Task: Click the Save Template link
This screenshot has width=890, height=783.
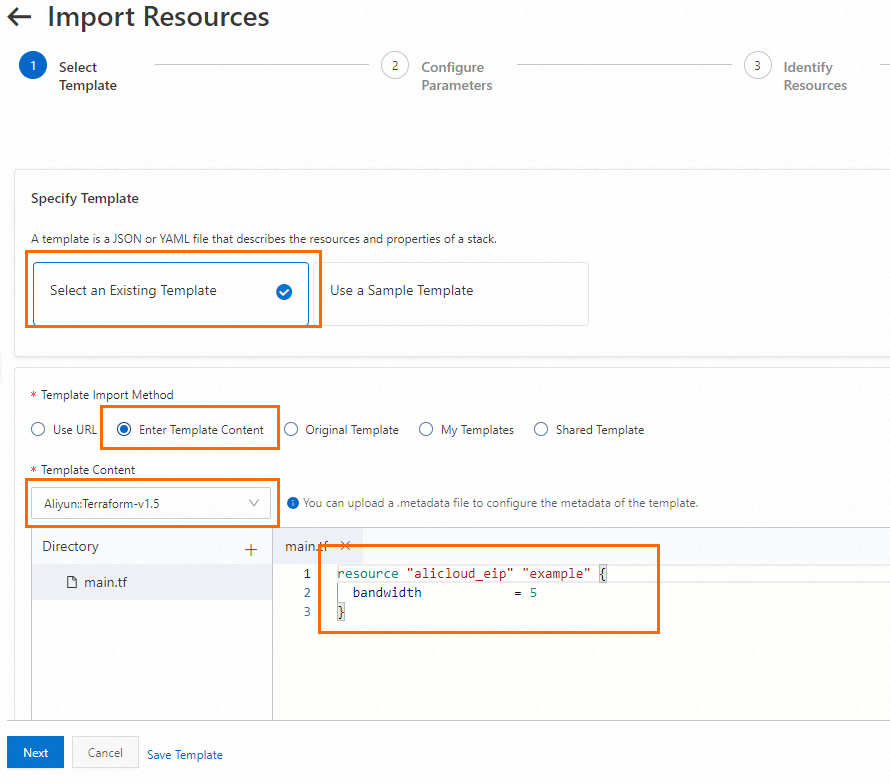Action: 185,755
